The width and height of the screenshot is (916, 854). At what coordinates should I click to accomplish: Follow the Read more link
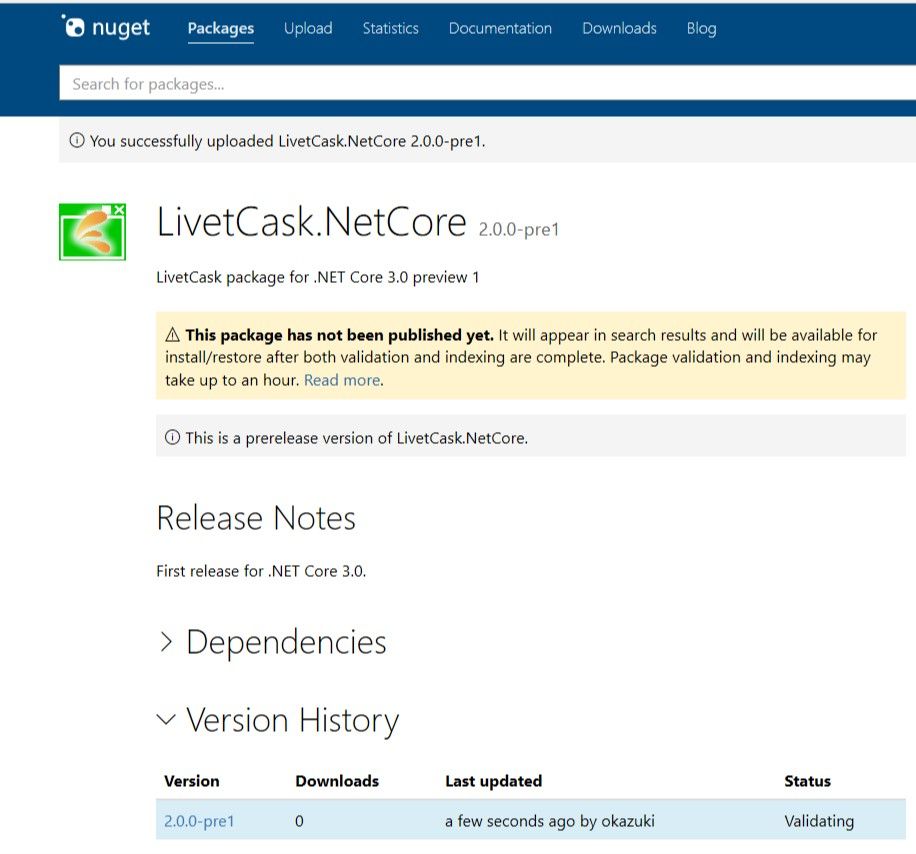342,380
